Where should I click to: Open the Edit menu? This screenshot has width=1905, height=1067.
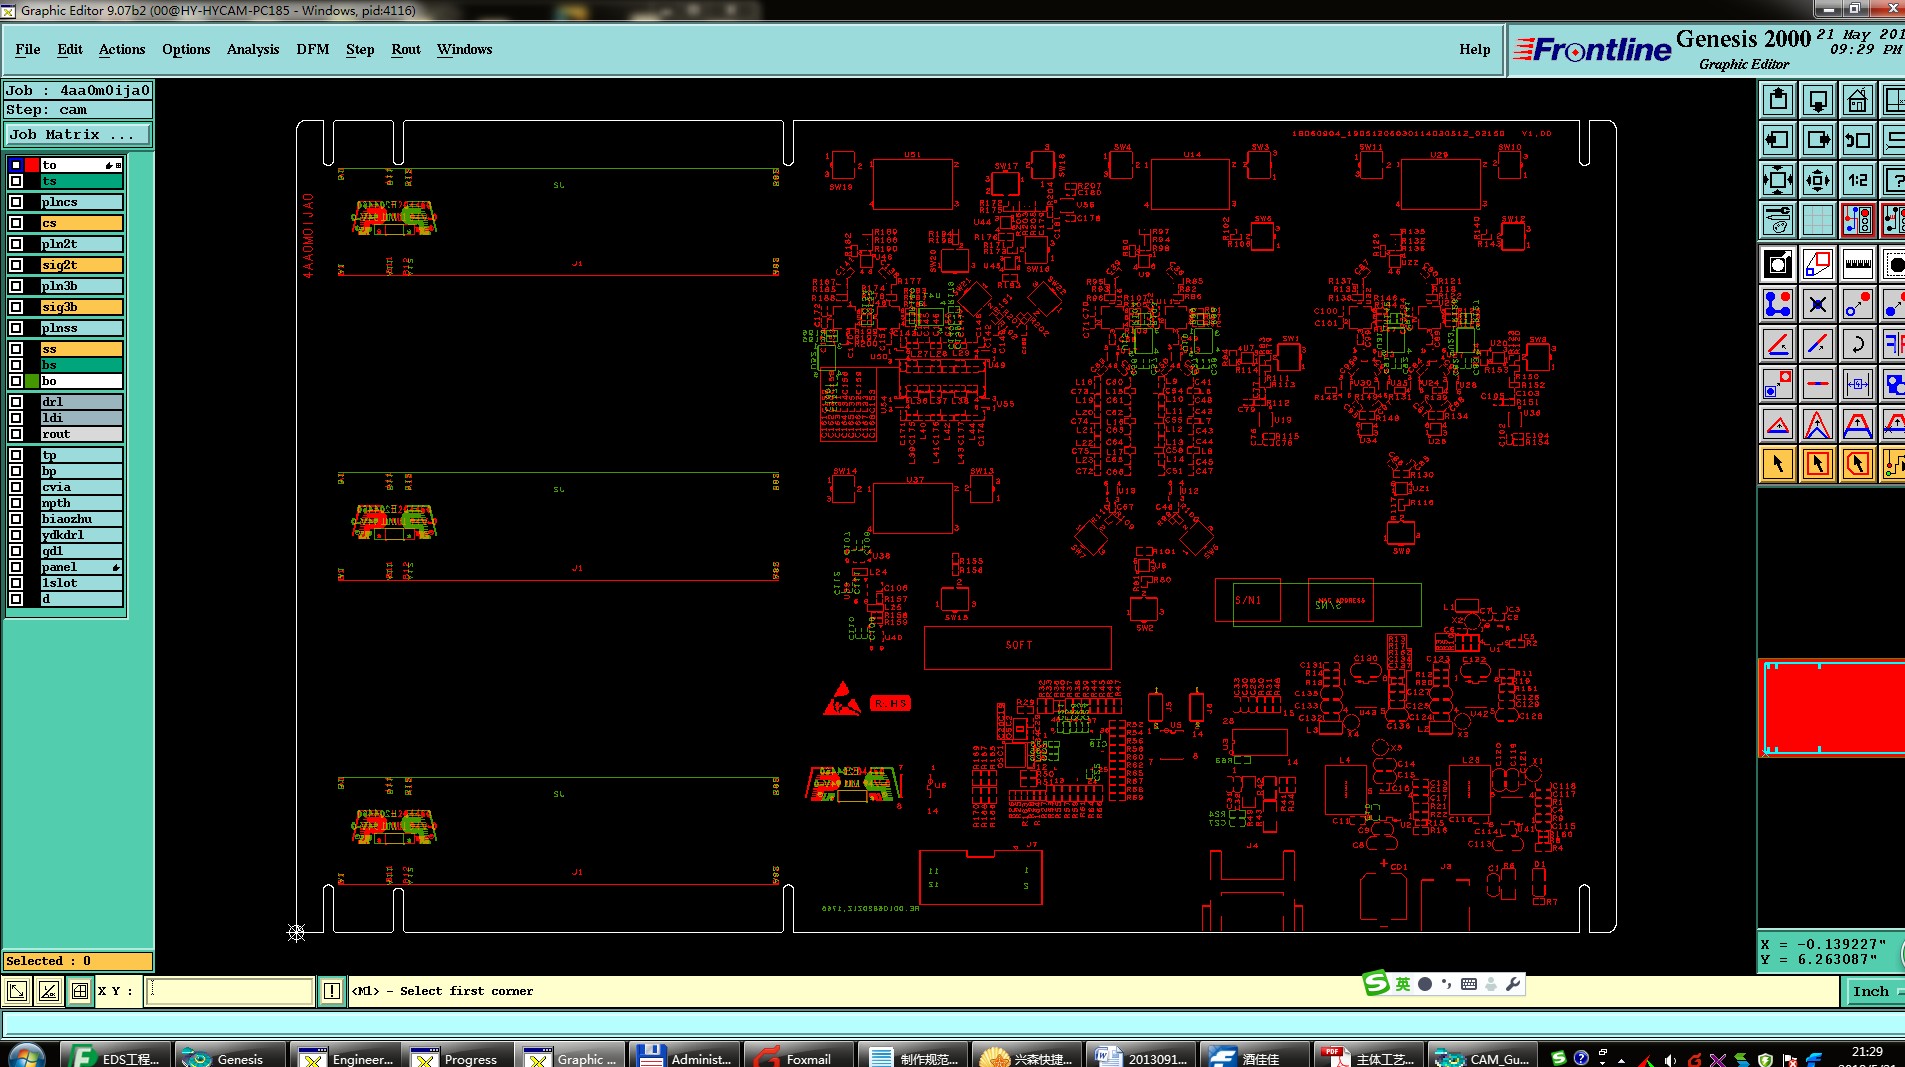tap(70, 49)
